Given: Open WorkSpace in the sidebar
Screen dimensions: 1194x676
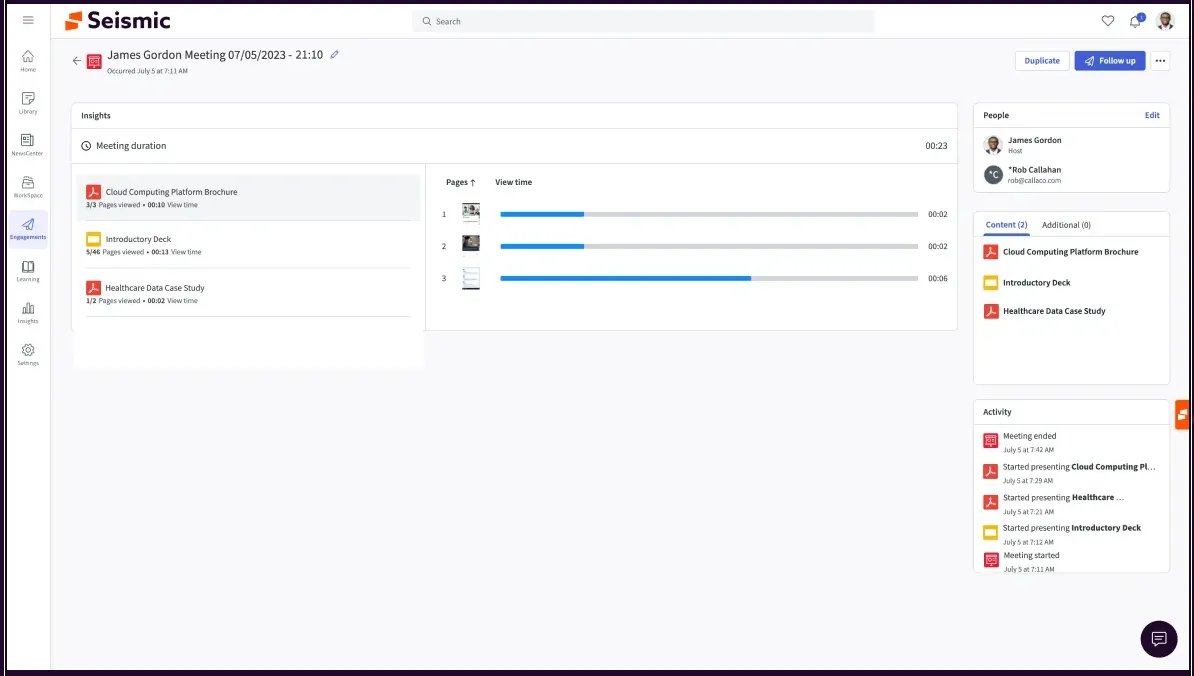Looking at the screenshot, I should (28, 187).
